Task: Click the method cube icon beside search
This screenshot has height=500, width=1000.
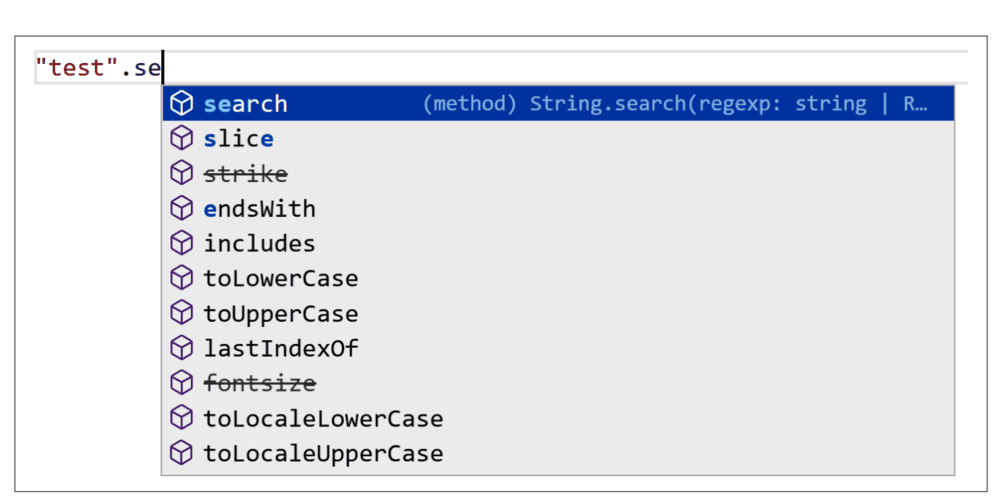Action: [182, 103]
